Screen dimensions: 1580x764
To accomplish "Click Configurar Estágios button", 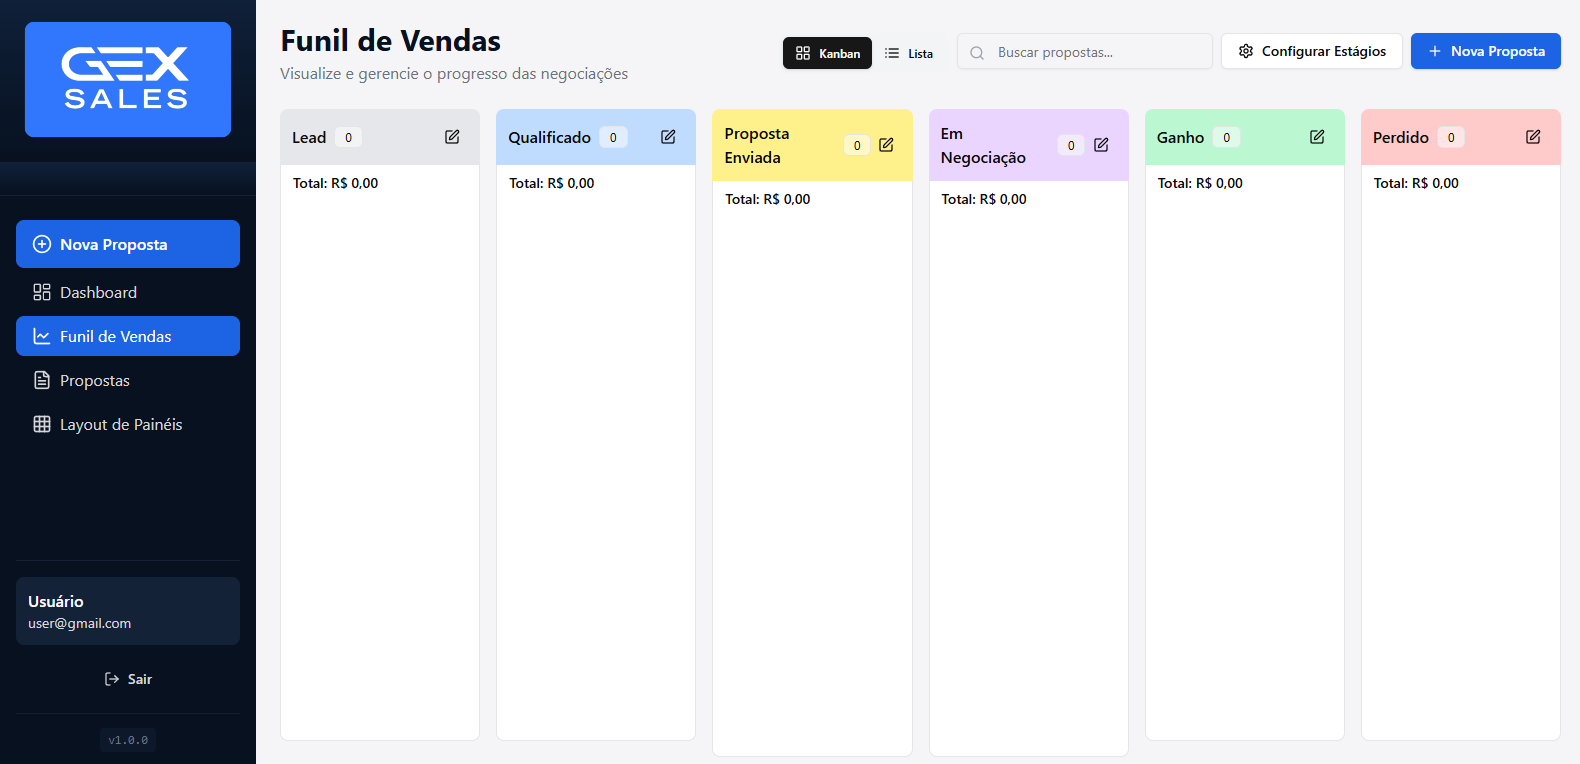I will (x=1311, y=51).
